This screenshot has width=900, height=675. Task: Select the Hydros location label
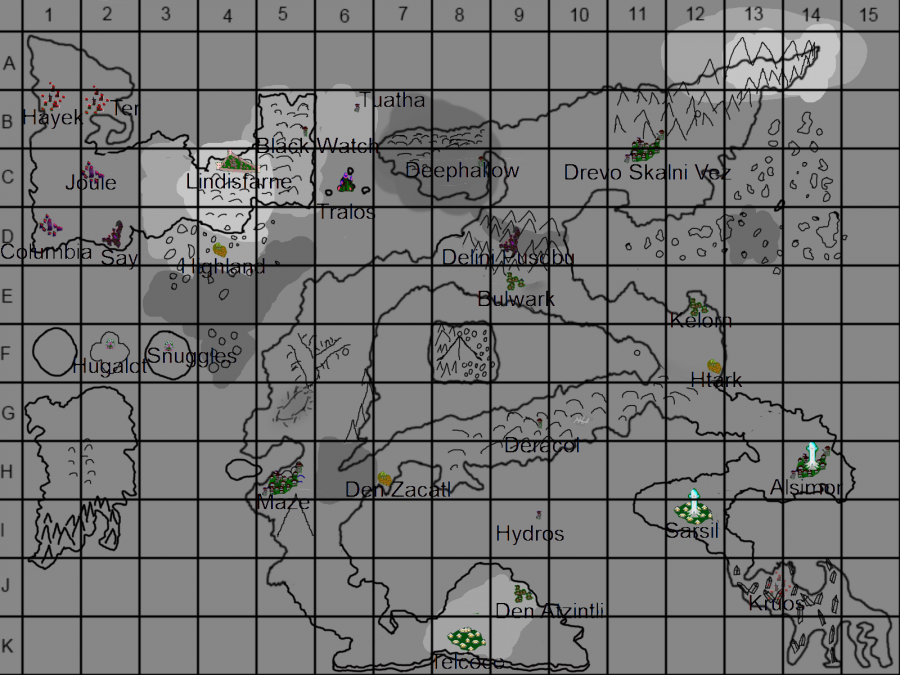click(x=530, y=534)
